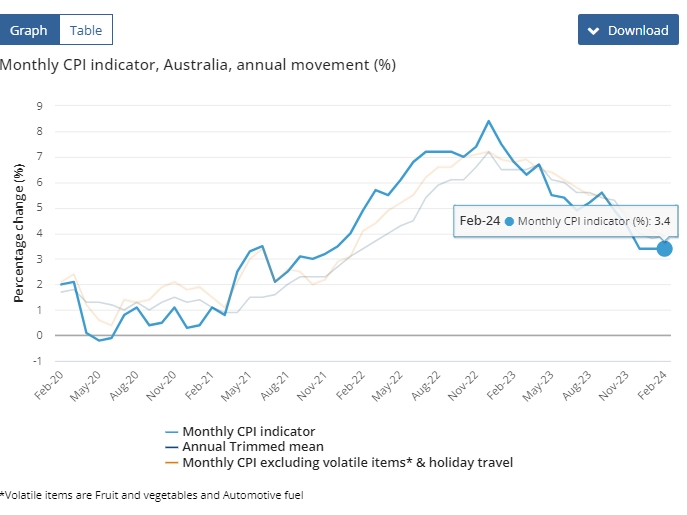Click the orange legend line marker
687x515 pixels.
point(174,463)
